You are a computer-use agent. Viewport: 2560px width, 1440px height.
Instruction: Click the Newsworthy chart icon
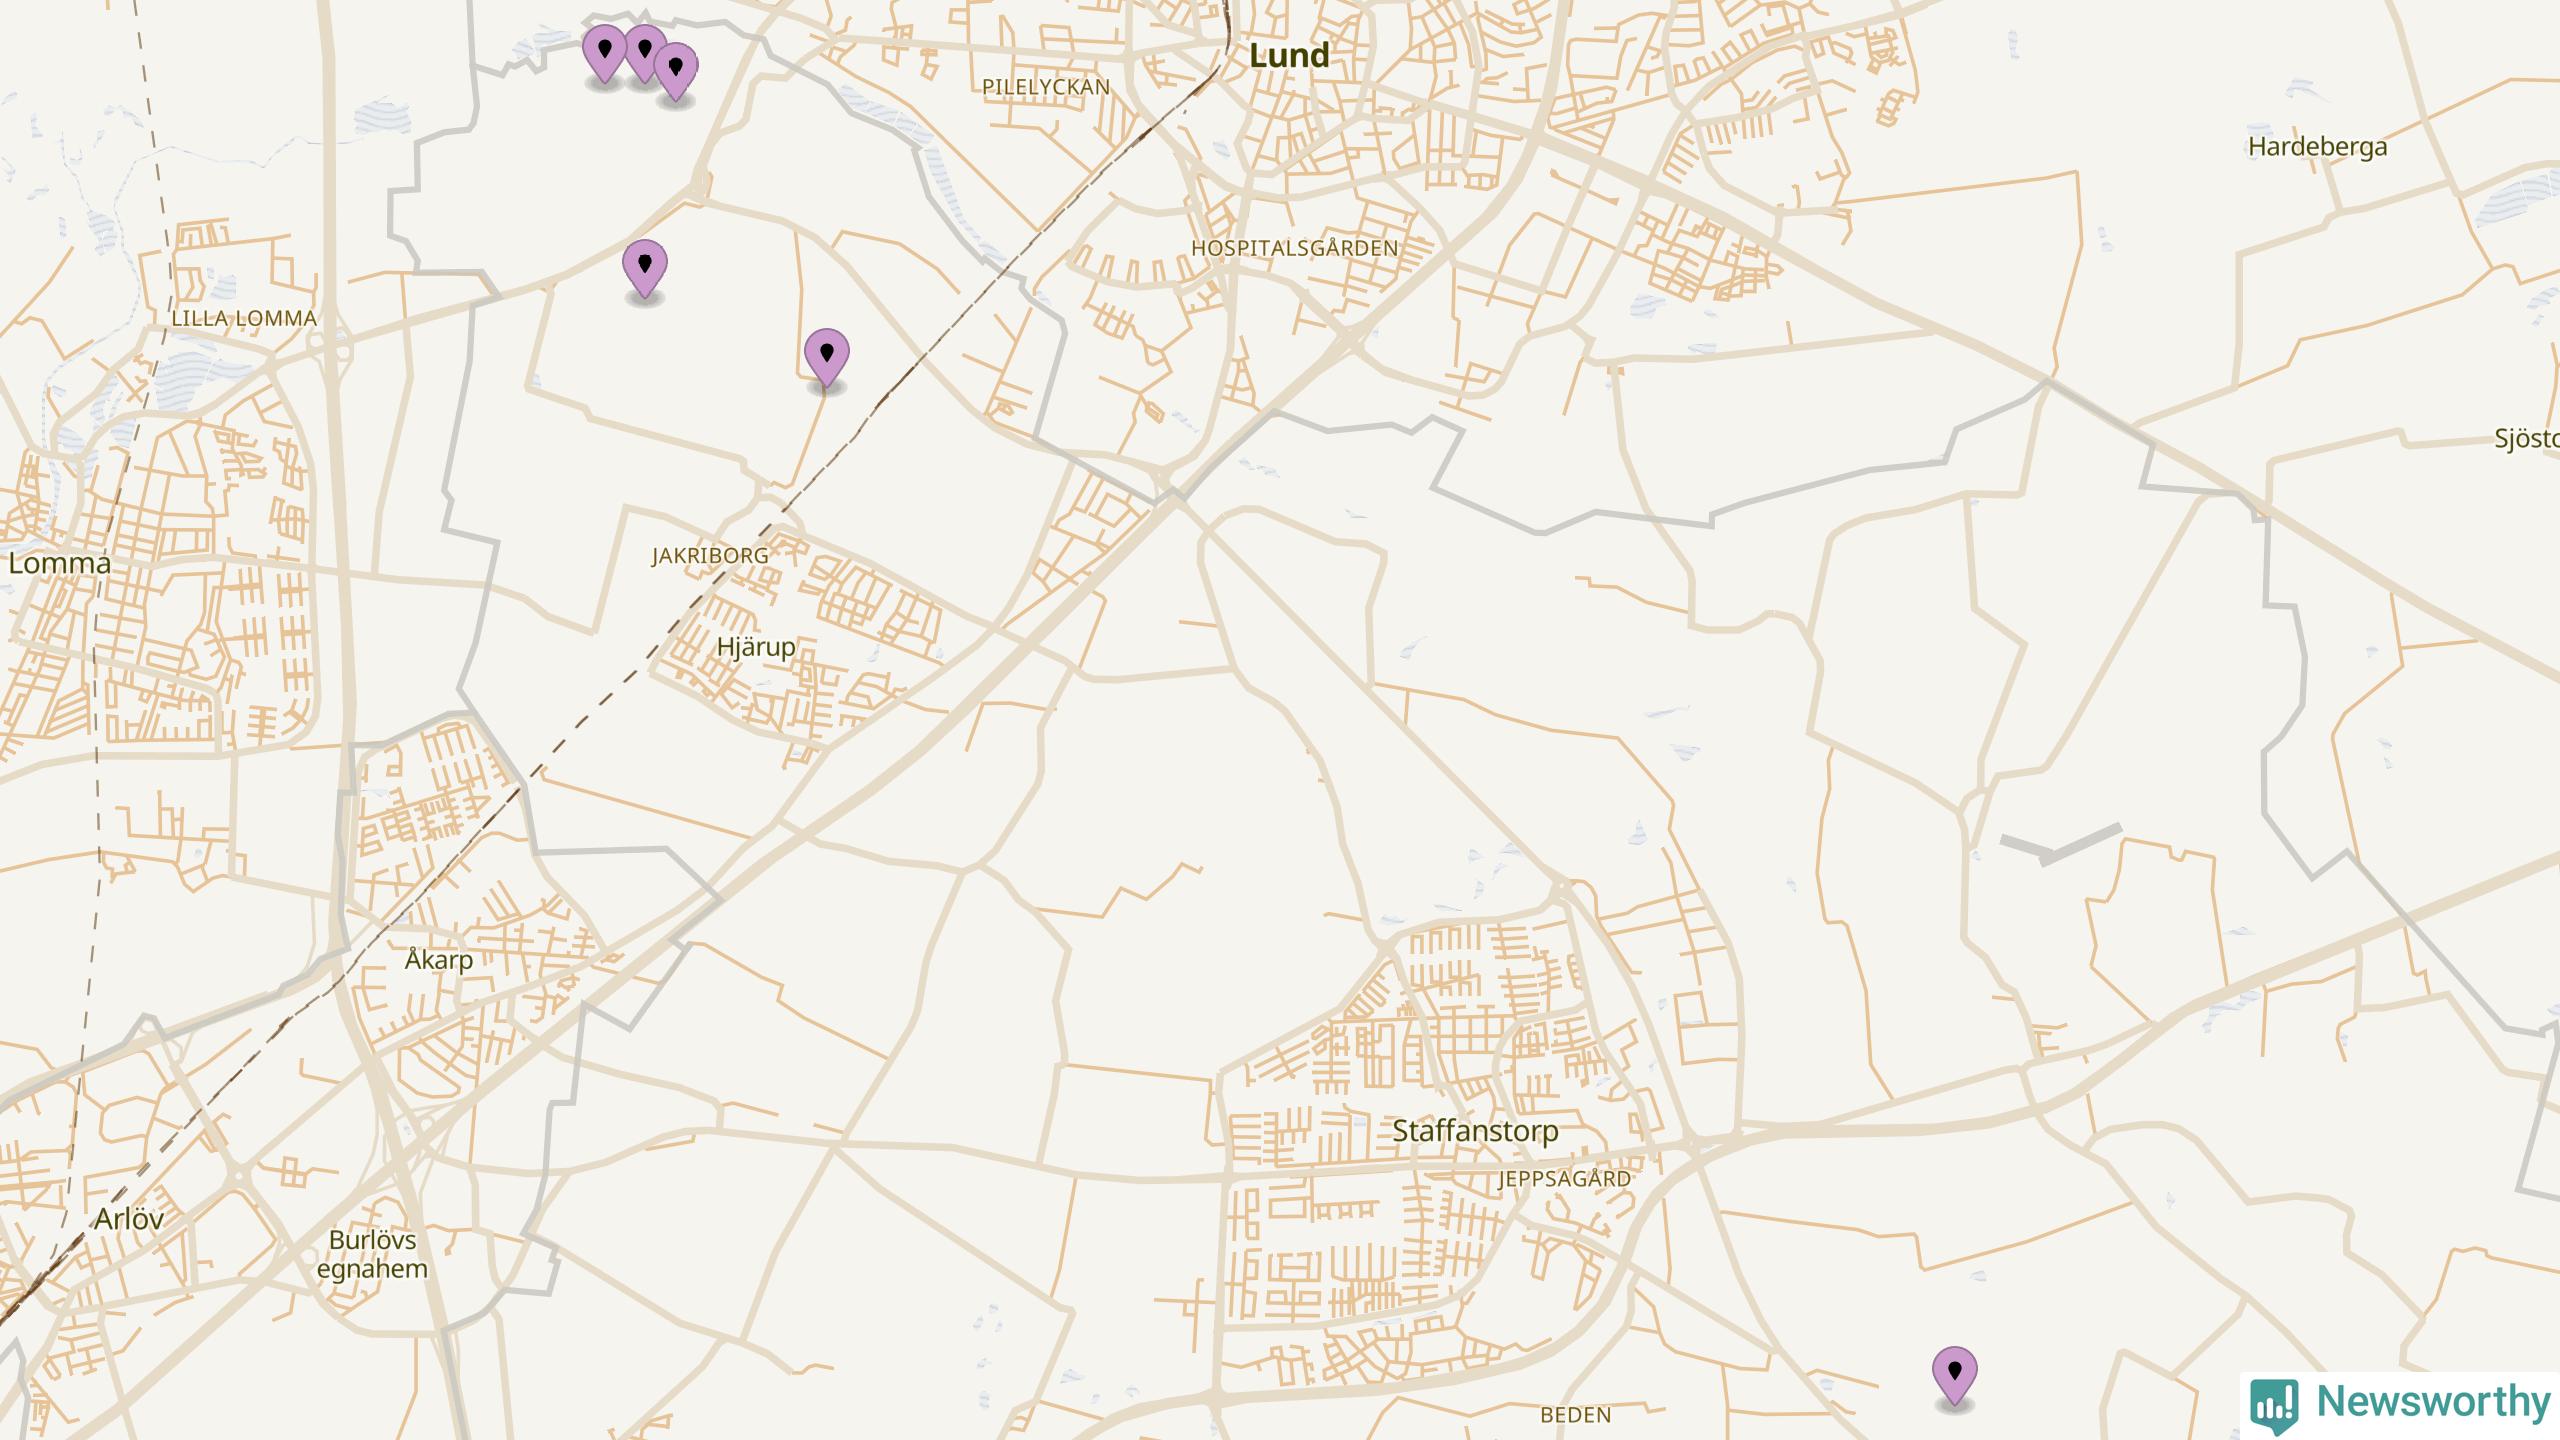2274,1405
